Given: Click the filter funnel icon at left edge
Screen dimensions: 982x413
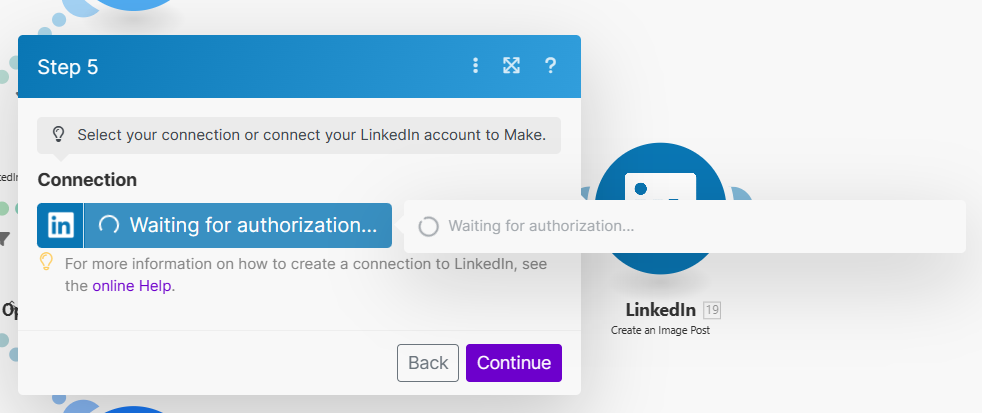Looking at the screenshot, I should (4, 239).
